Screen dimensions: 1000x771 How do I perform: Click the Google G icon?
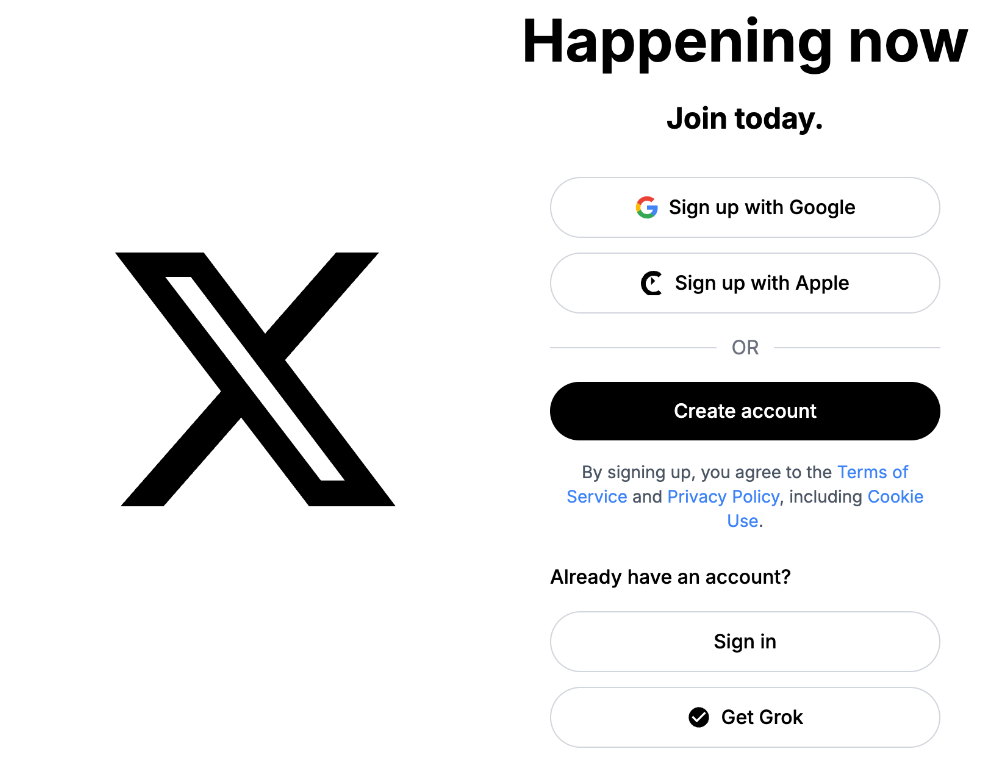pyautogui.click(x=647, y=207)
